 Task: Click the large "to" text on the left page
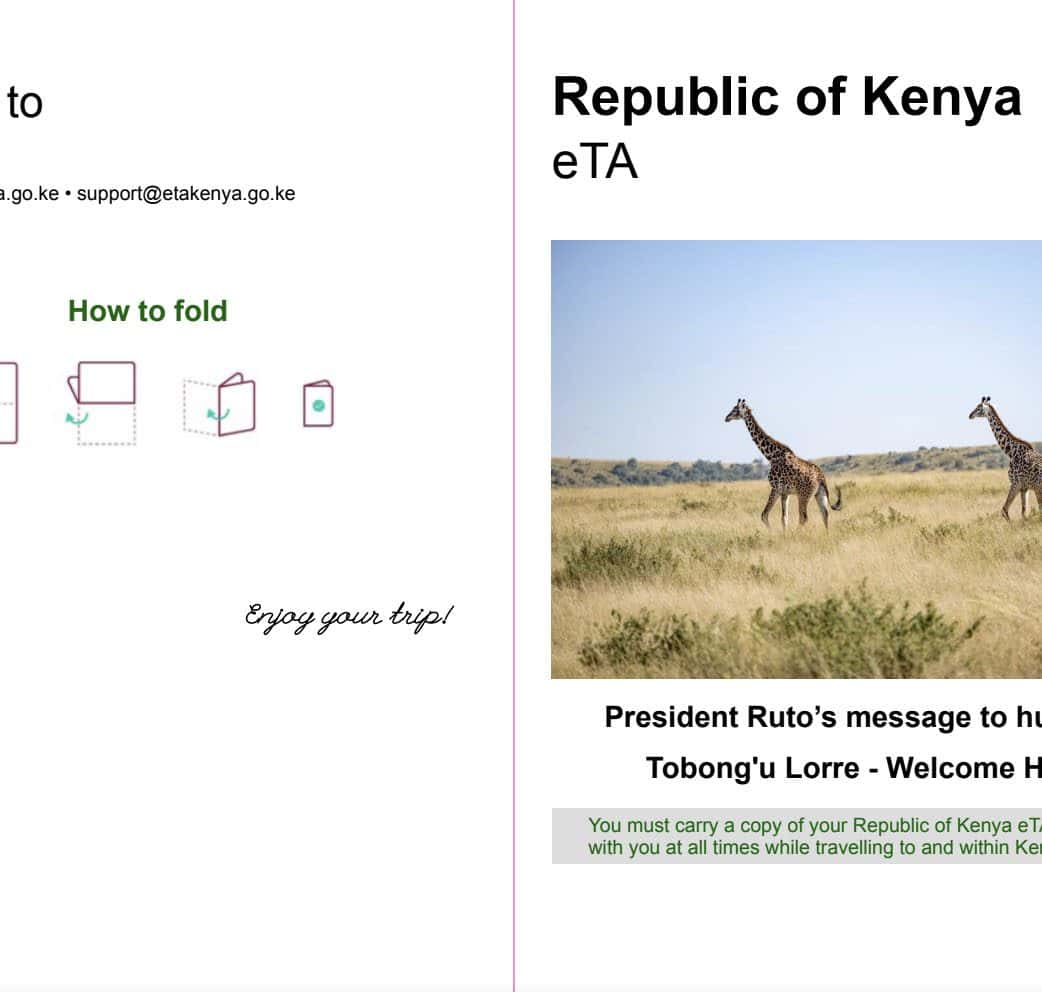click(24, 103)
